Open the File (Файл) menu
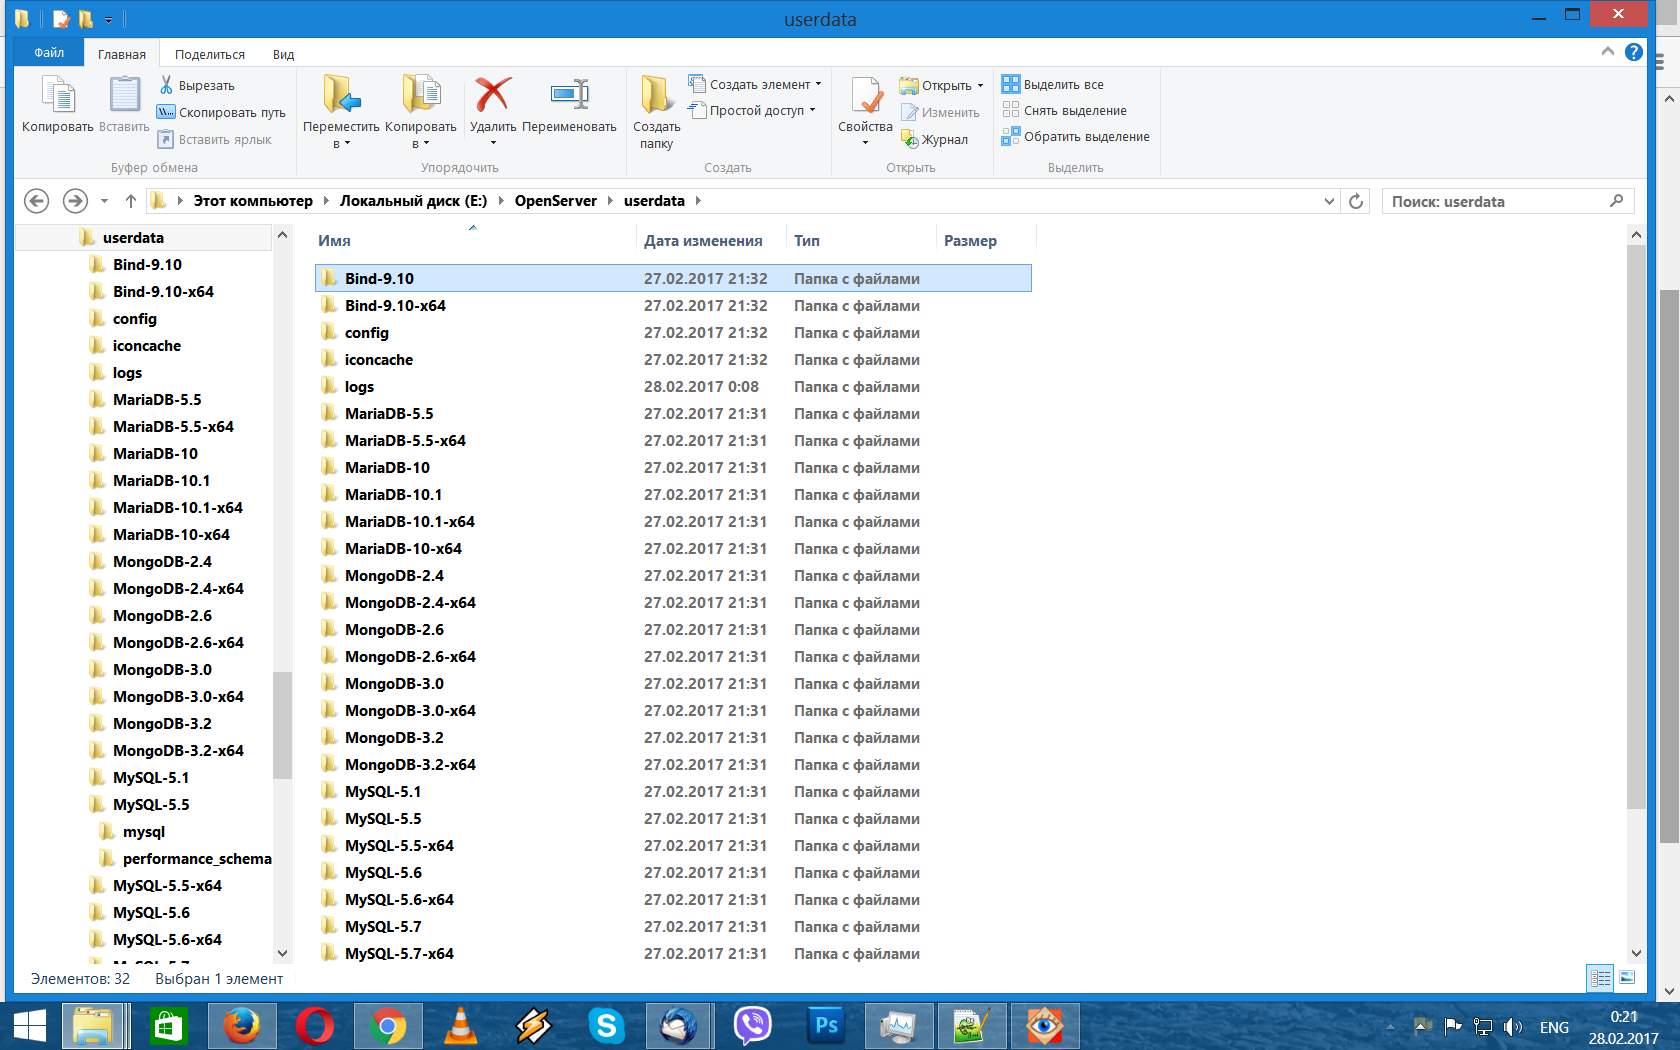This screenshot has width=1680, height=1050. tap(49, 53)
